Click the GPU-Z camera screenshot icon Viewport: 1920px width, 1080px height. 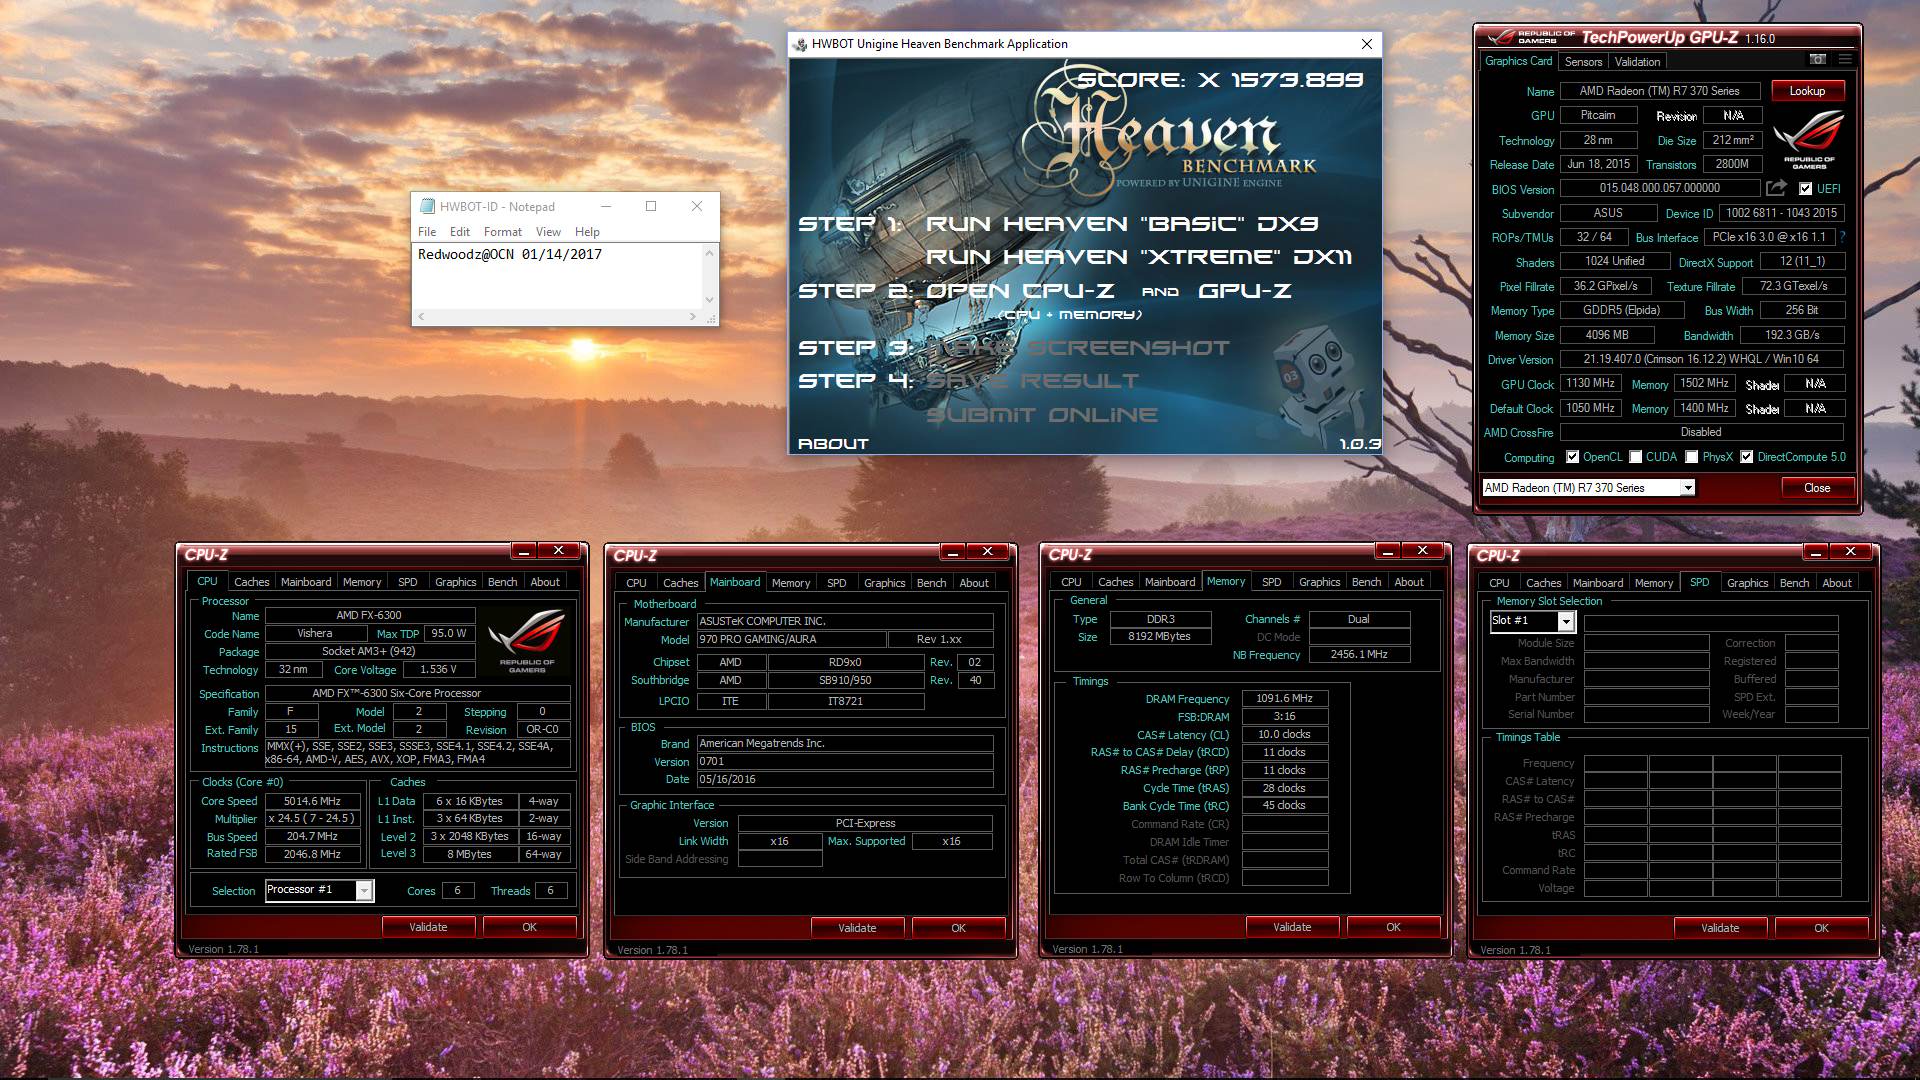(x=1818, y=60)
